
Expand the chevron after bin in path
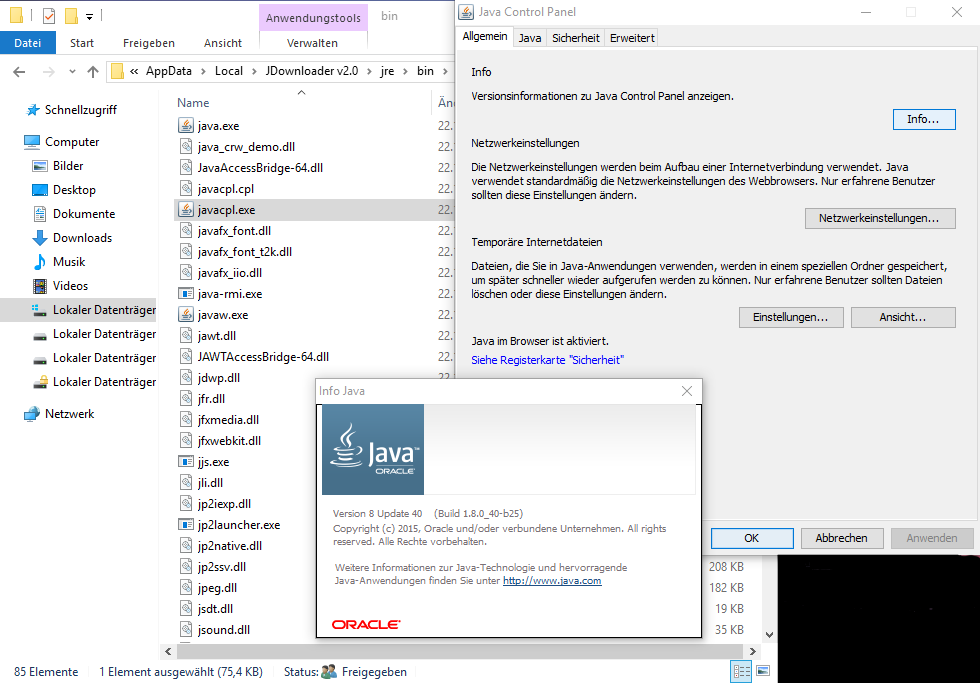(445, 71)
